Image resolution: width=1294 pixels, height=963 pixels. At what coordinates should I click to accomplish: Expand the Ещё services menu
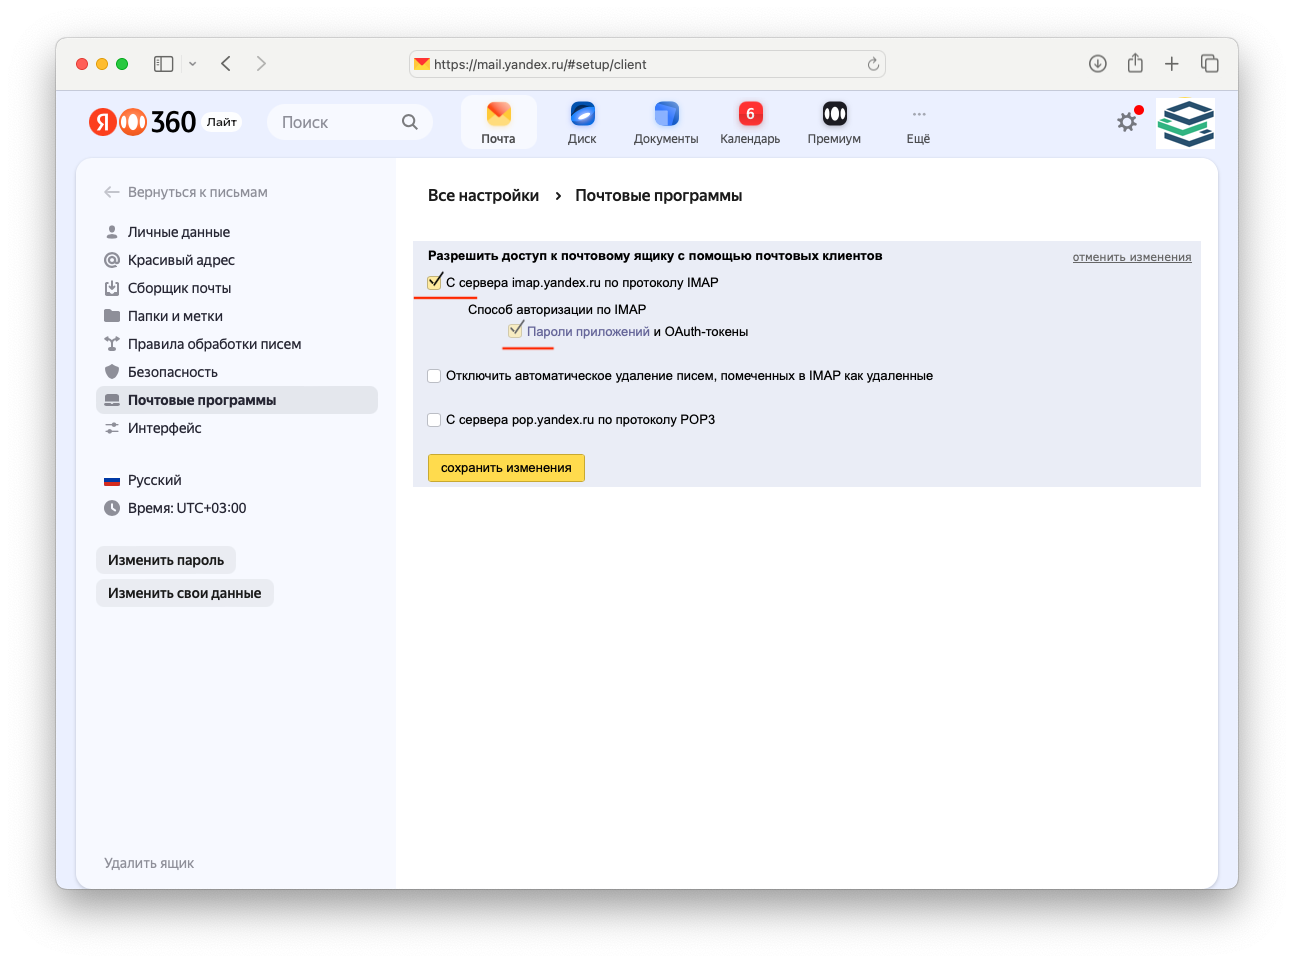click(x=917, y=120)
